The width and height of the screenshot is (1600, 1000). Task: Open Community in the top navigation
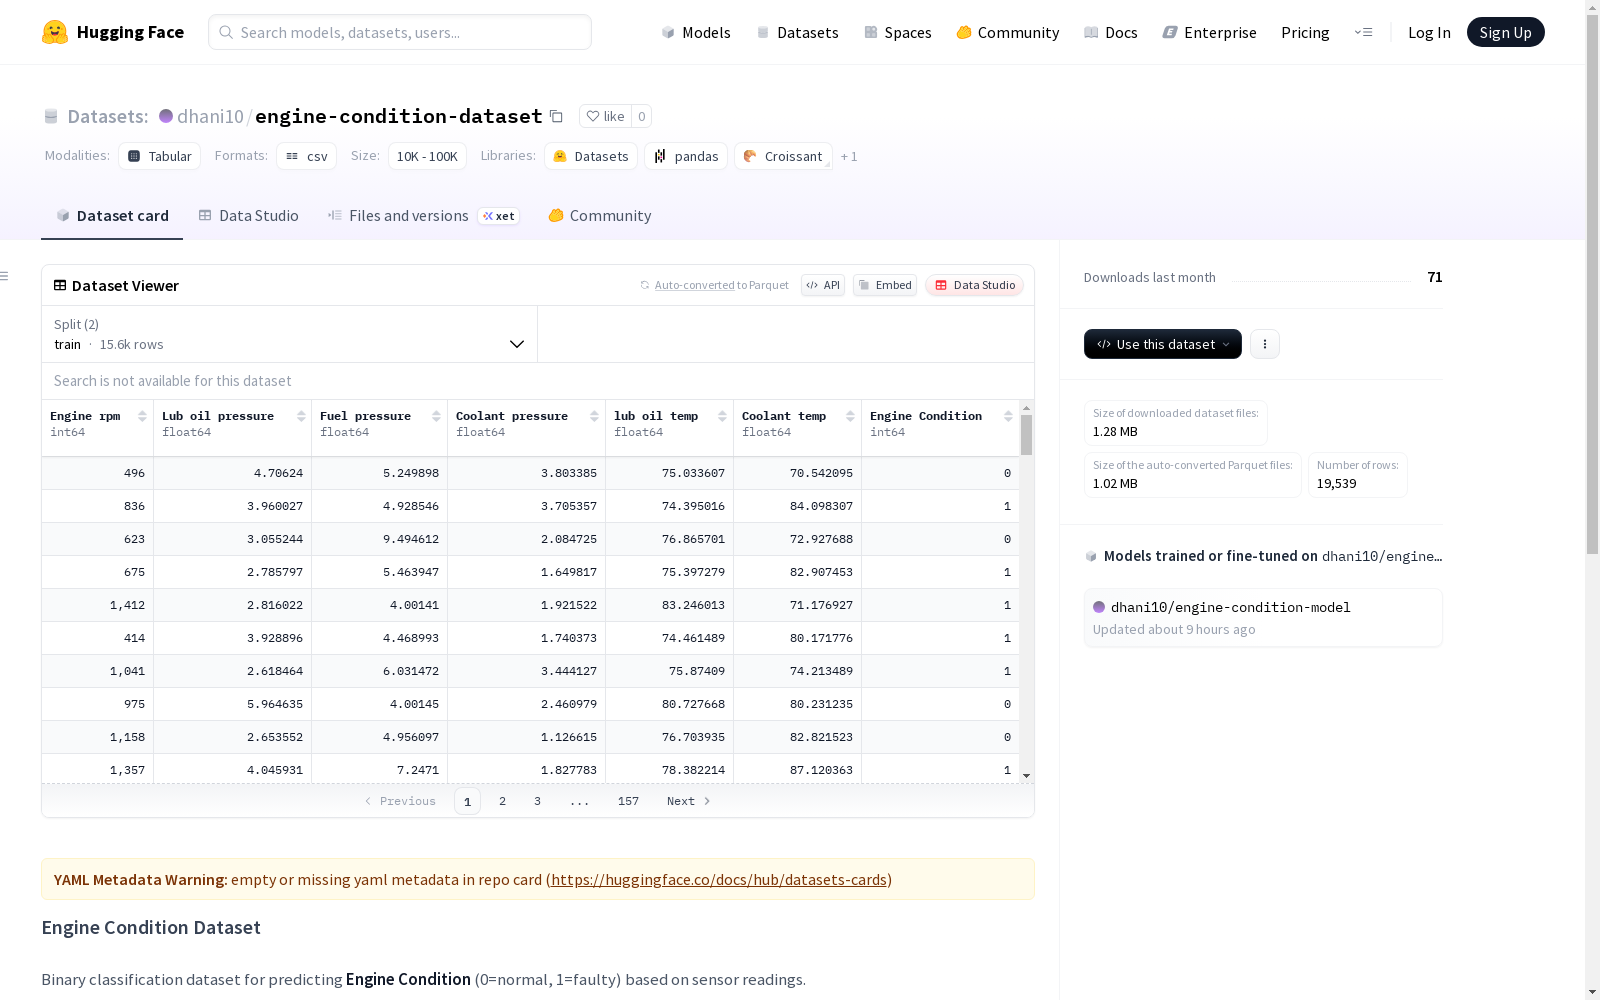(1008, 32)
